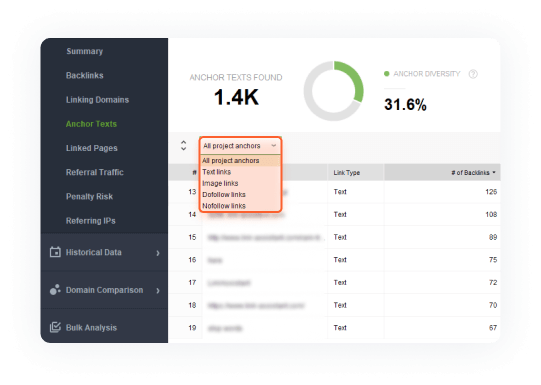Choose Text links from the dropdown list
The height and width of the screenshot is (385, 541).
point(217,172)
